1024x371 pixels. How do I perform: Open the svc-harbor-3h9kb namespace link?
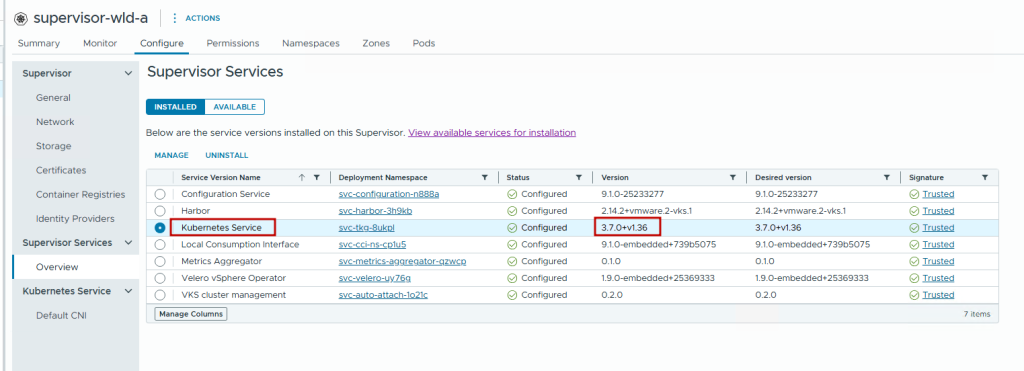[x=375, y=211]
